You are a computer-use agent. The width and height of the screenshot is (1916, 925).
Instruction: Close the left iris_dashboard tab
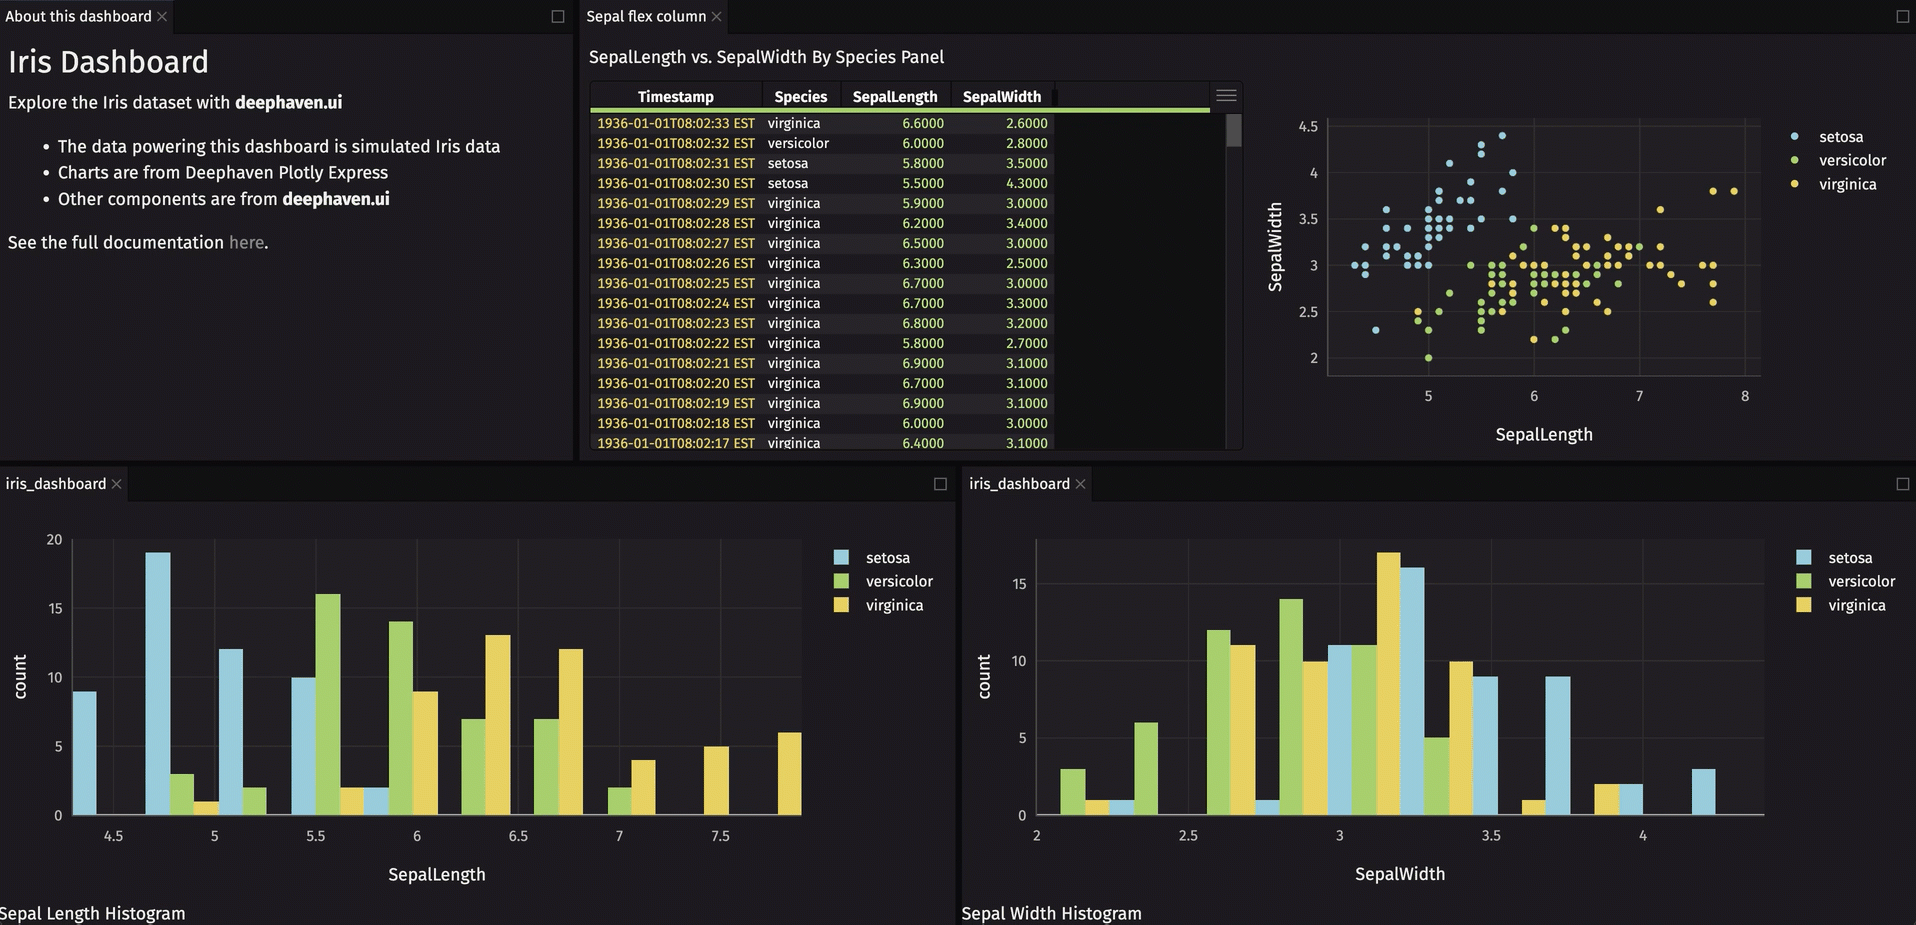click(x=117, y=483)
